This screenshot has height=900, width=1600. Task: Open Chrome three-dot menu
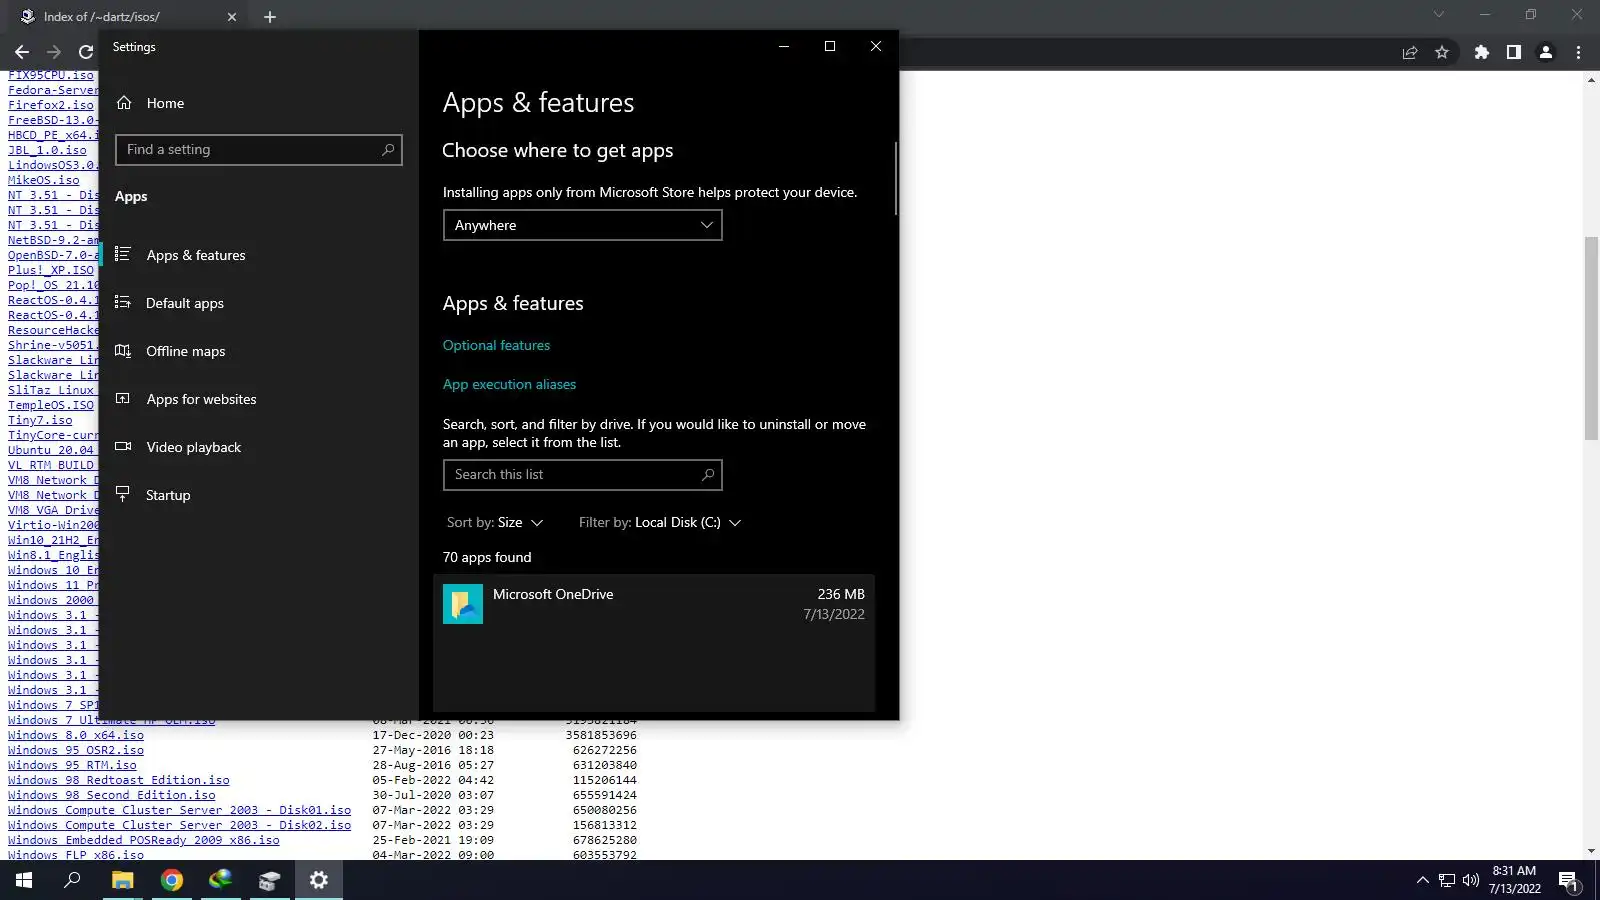pos(1579,52)
